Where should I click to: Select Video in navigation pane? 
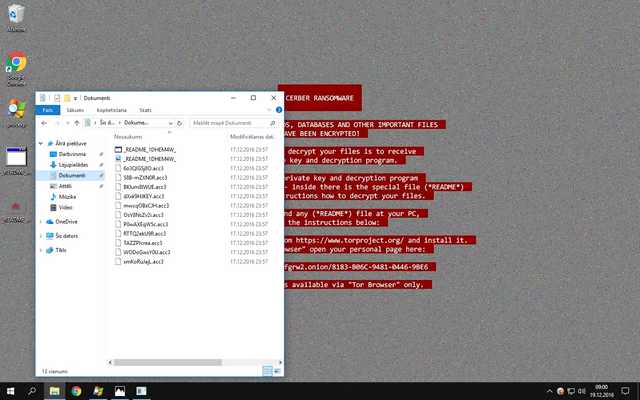[x=65, y=207]
